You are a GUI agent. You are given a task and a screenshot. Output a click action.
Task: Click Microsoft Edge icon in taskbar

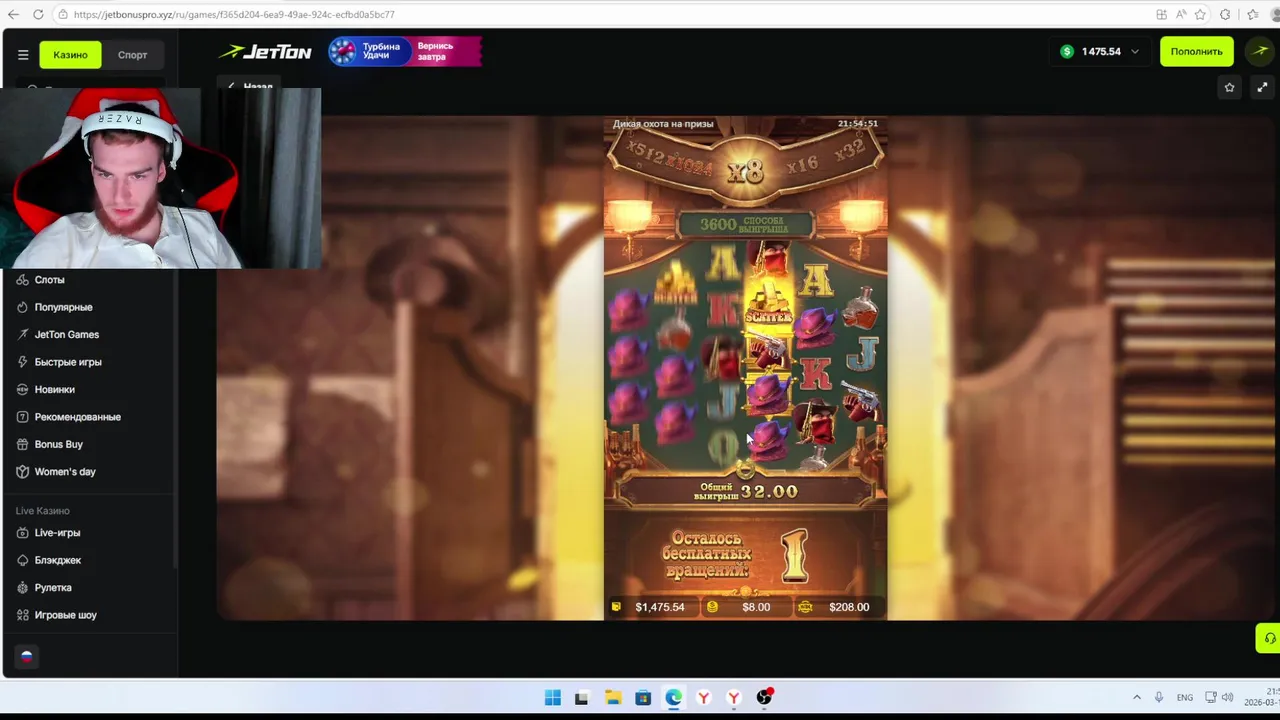pos(673,698)
